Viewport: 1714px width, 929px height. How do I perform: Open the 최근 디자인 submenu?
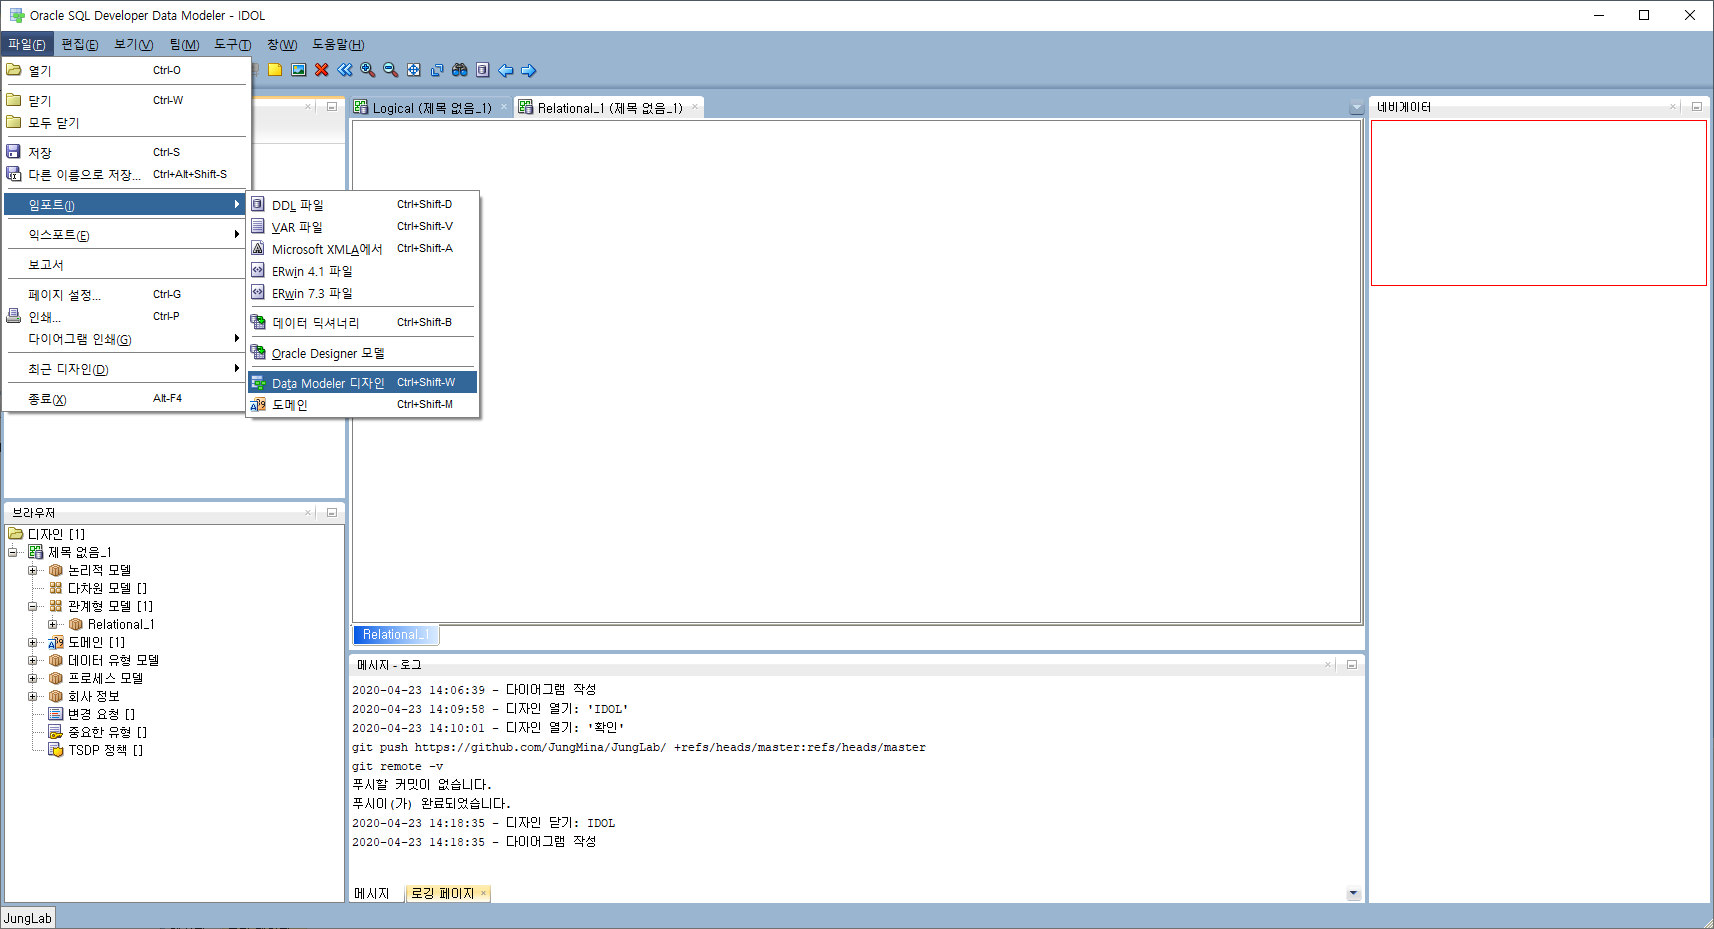click(126, 369)
